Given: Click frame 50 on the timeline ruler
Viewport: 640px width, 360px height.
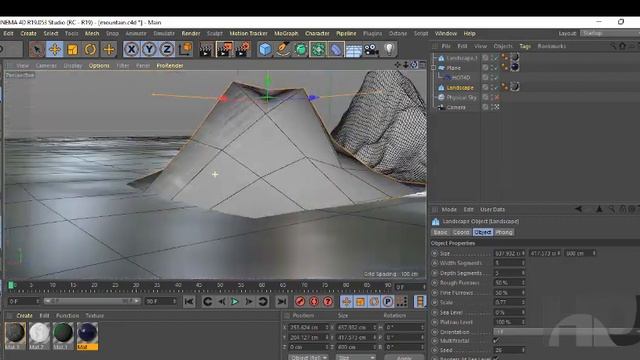Looking at the screenshot, I should [x=220, y=285].
